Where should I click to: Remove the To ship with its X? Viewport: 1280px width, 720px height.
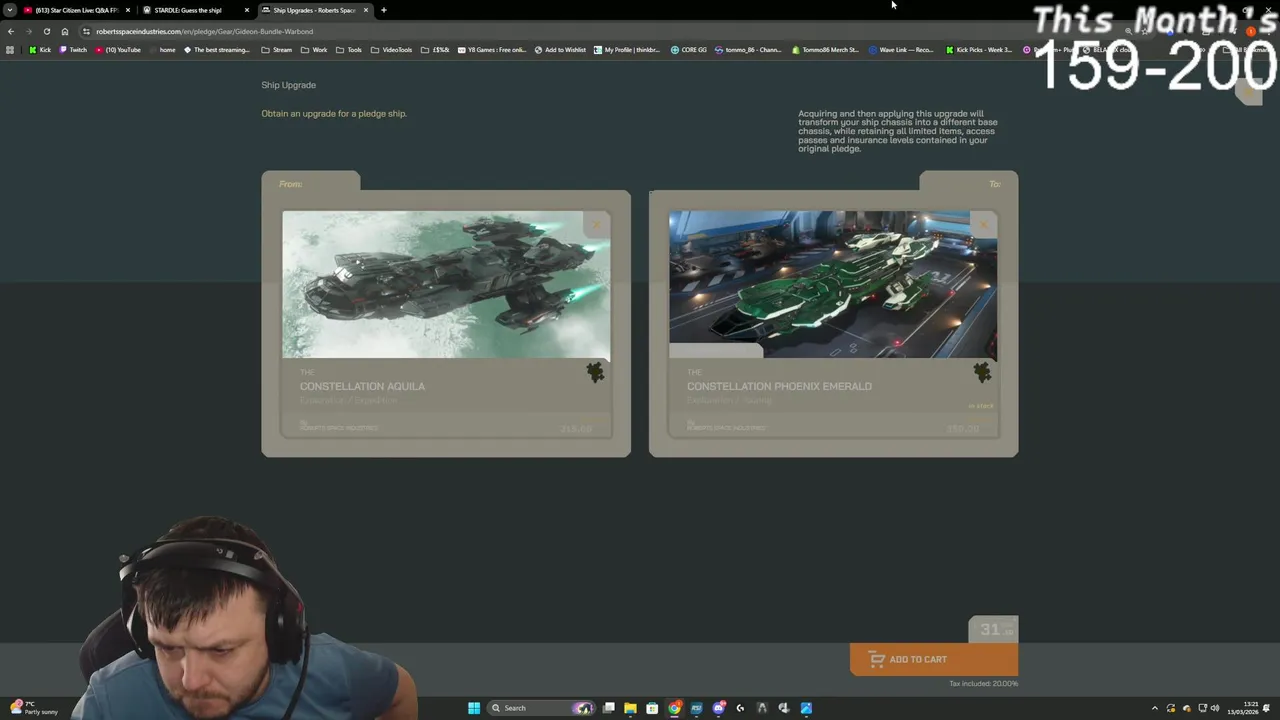(x=984, y=224)
